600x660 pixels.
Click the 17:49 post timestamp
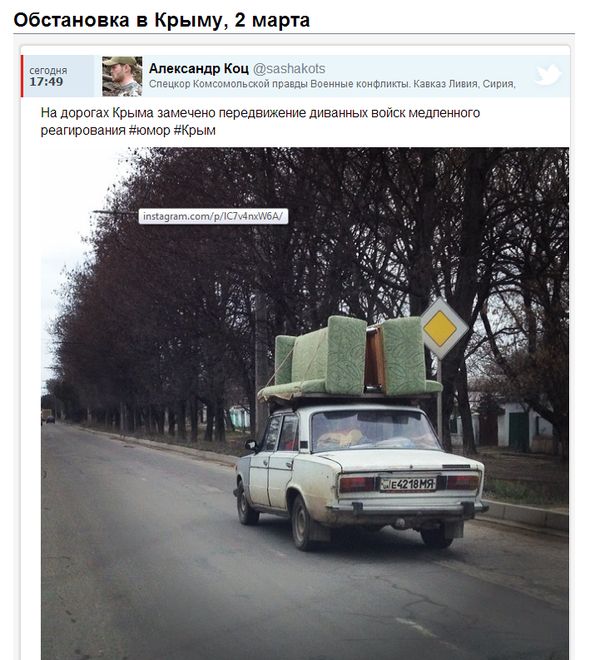[x=46, y=82]
